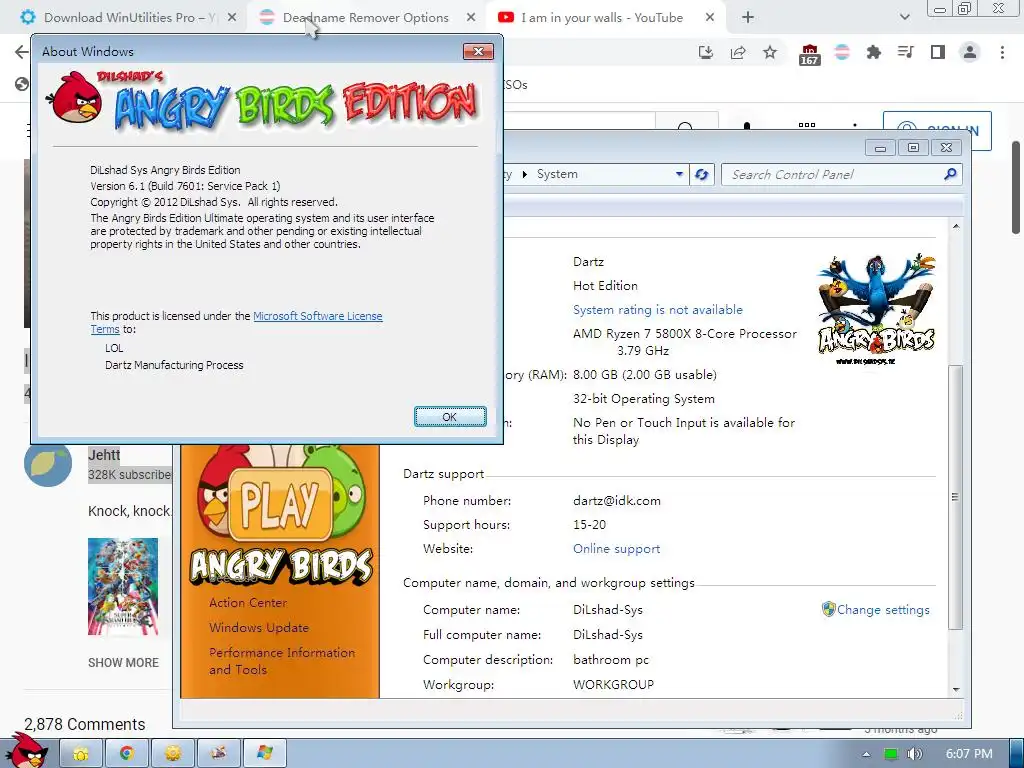Open a new browser tab
Screen dimensions: 1024x768
coord(748,18)
